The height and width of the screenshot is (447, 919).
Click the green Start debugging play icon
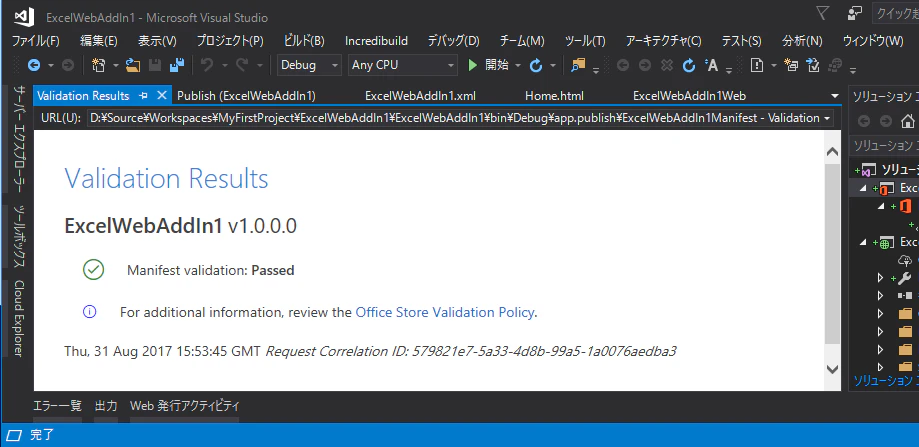point(473,65)
